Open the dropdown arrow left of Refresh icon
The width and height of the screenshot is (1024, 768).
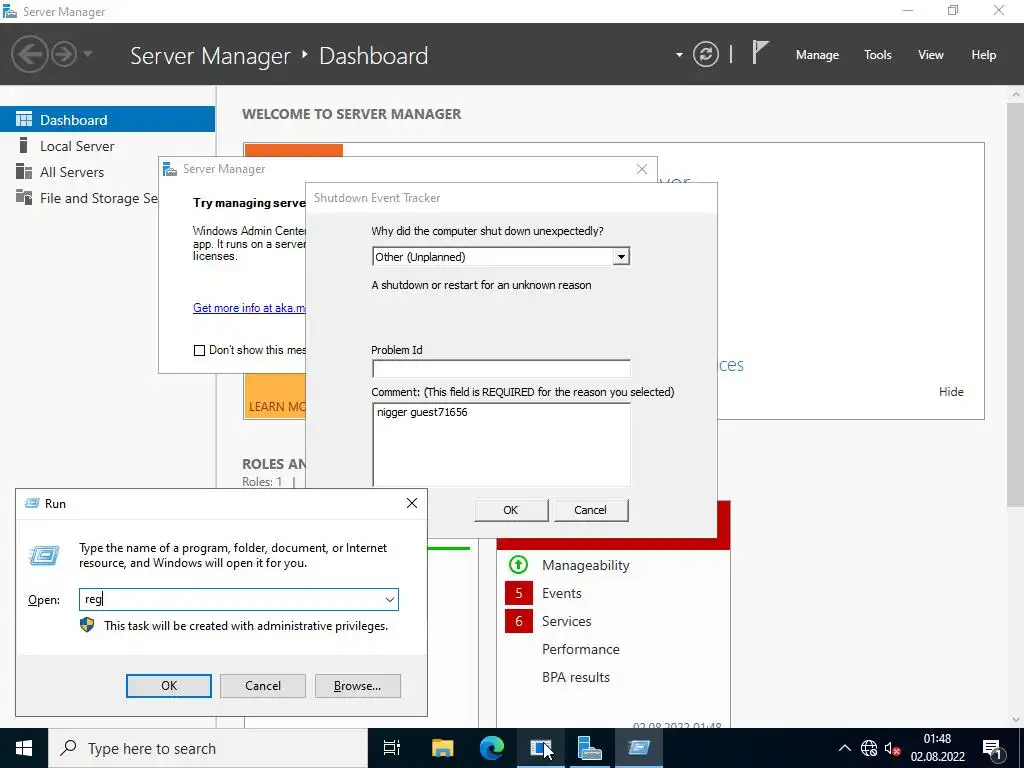(x=679, y=55)
